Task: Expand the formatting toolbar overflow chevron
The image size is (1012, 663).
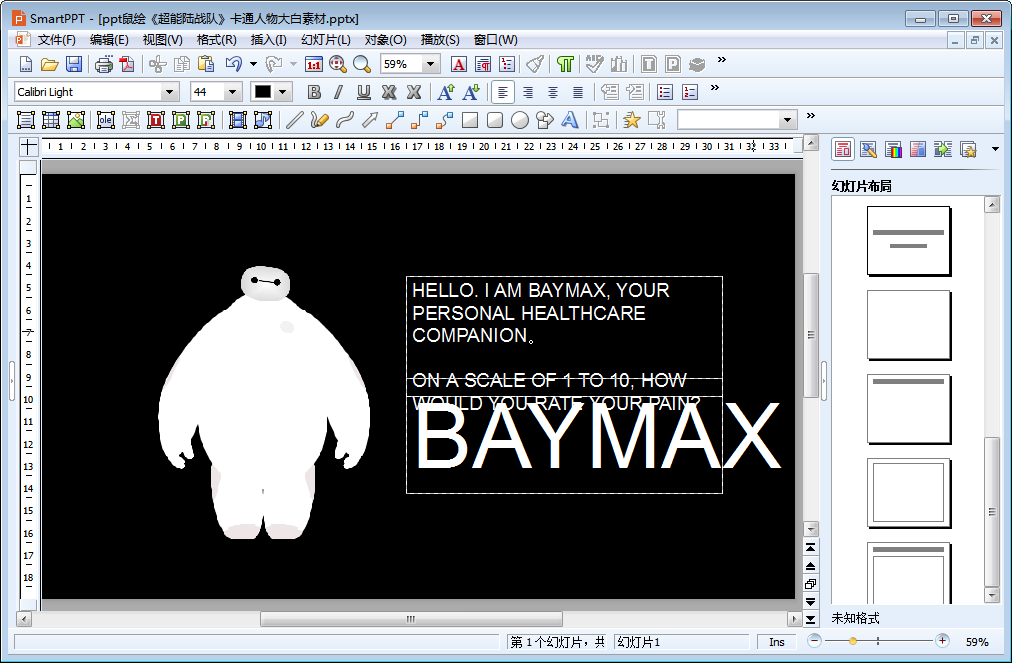Action: [x=714, y=88]
